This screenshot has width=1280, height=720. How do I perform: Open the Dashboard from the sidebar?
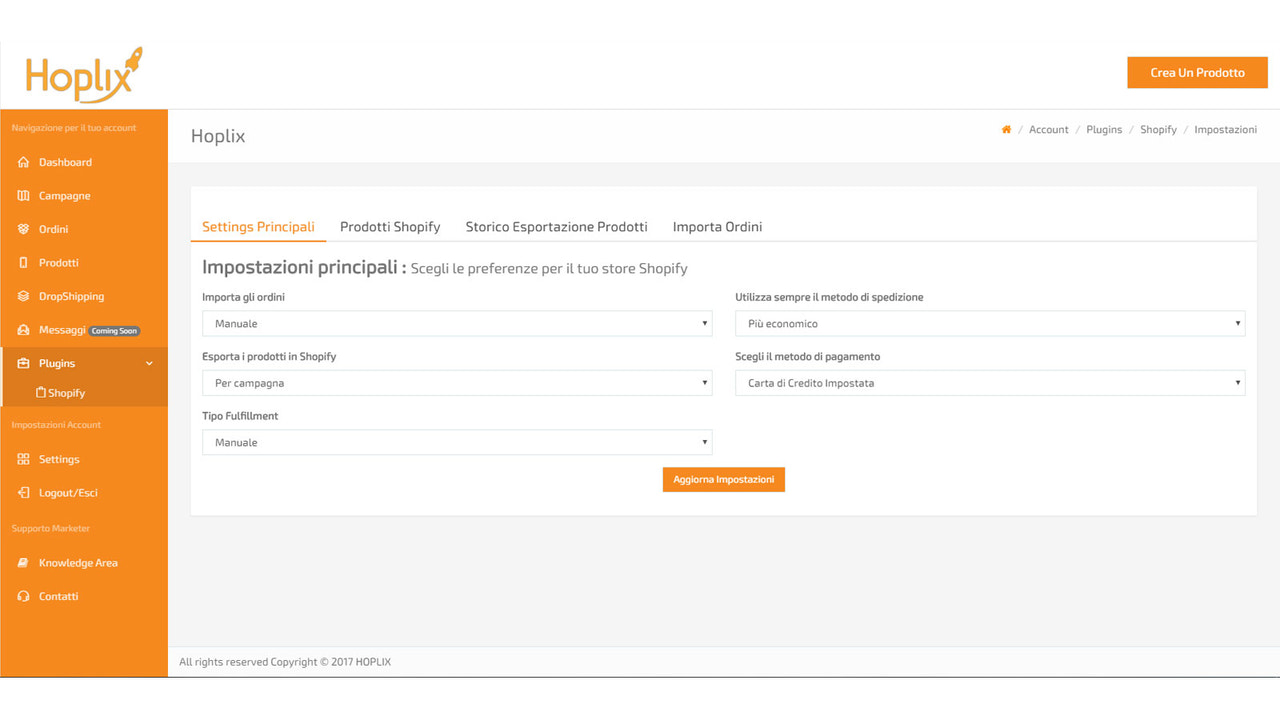(66, 162)
